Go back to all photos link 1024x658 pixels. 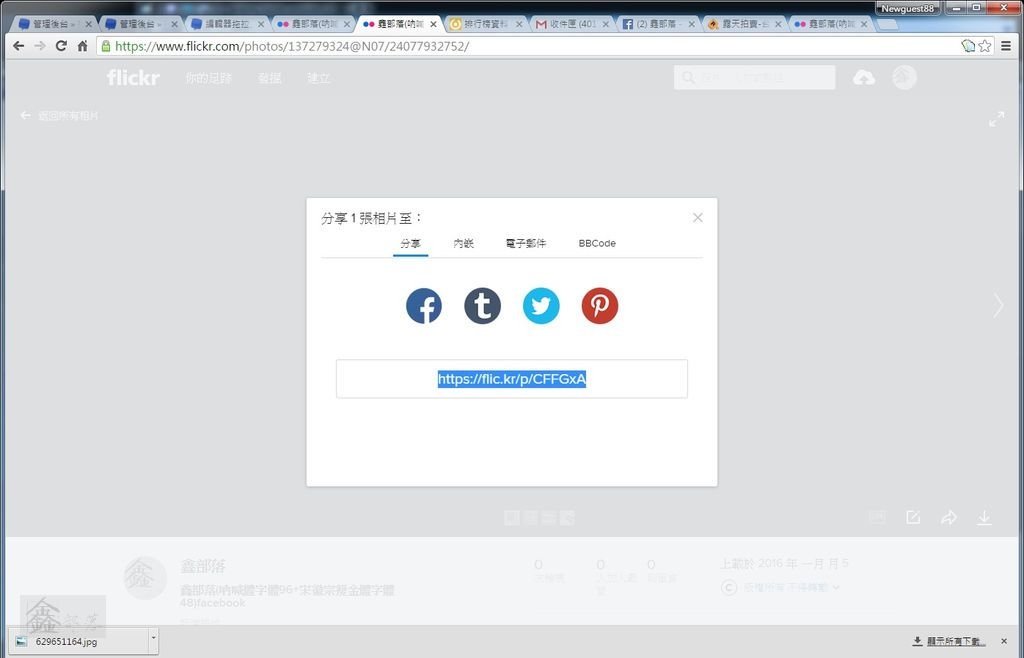point(59,116)
